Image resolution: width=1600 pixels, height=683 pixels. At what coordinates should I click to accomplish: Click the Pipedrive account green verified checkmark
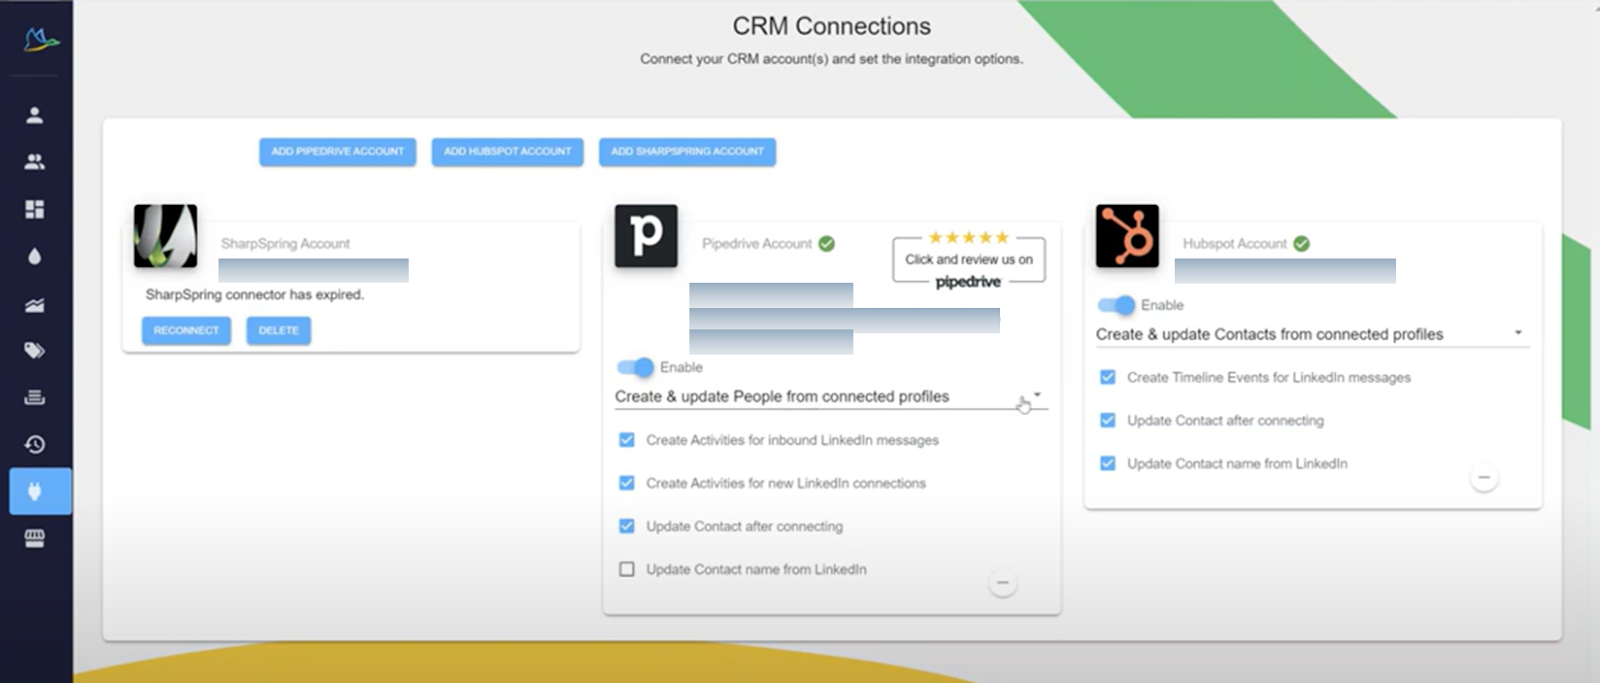[826, 244]
